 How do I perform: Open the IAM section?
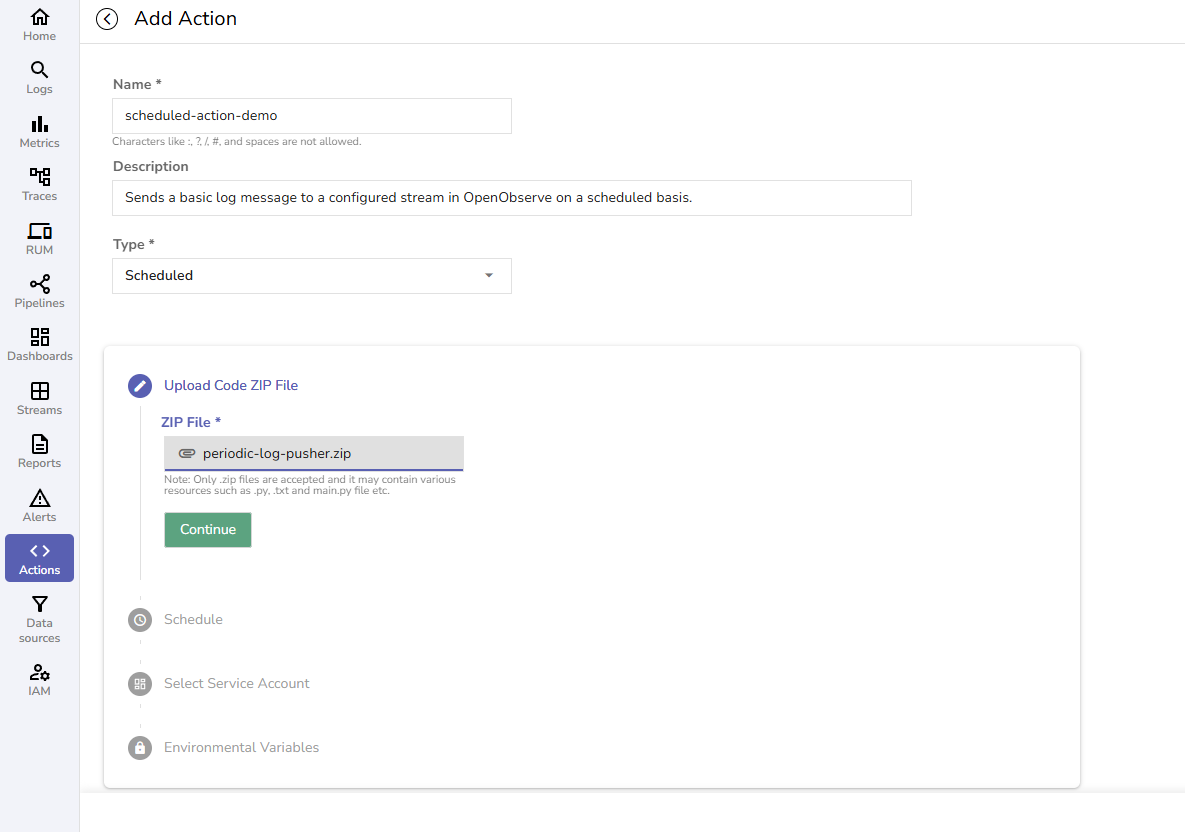[x=39, y=678]
